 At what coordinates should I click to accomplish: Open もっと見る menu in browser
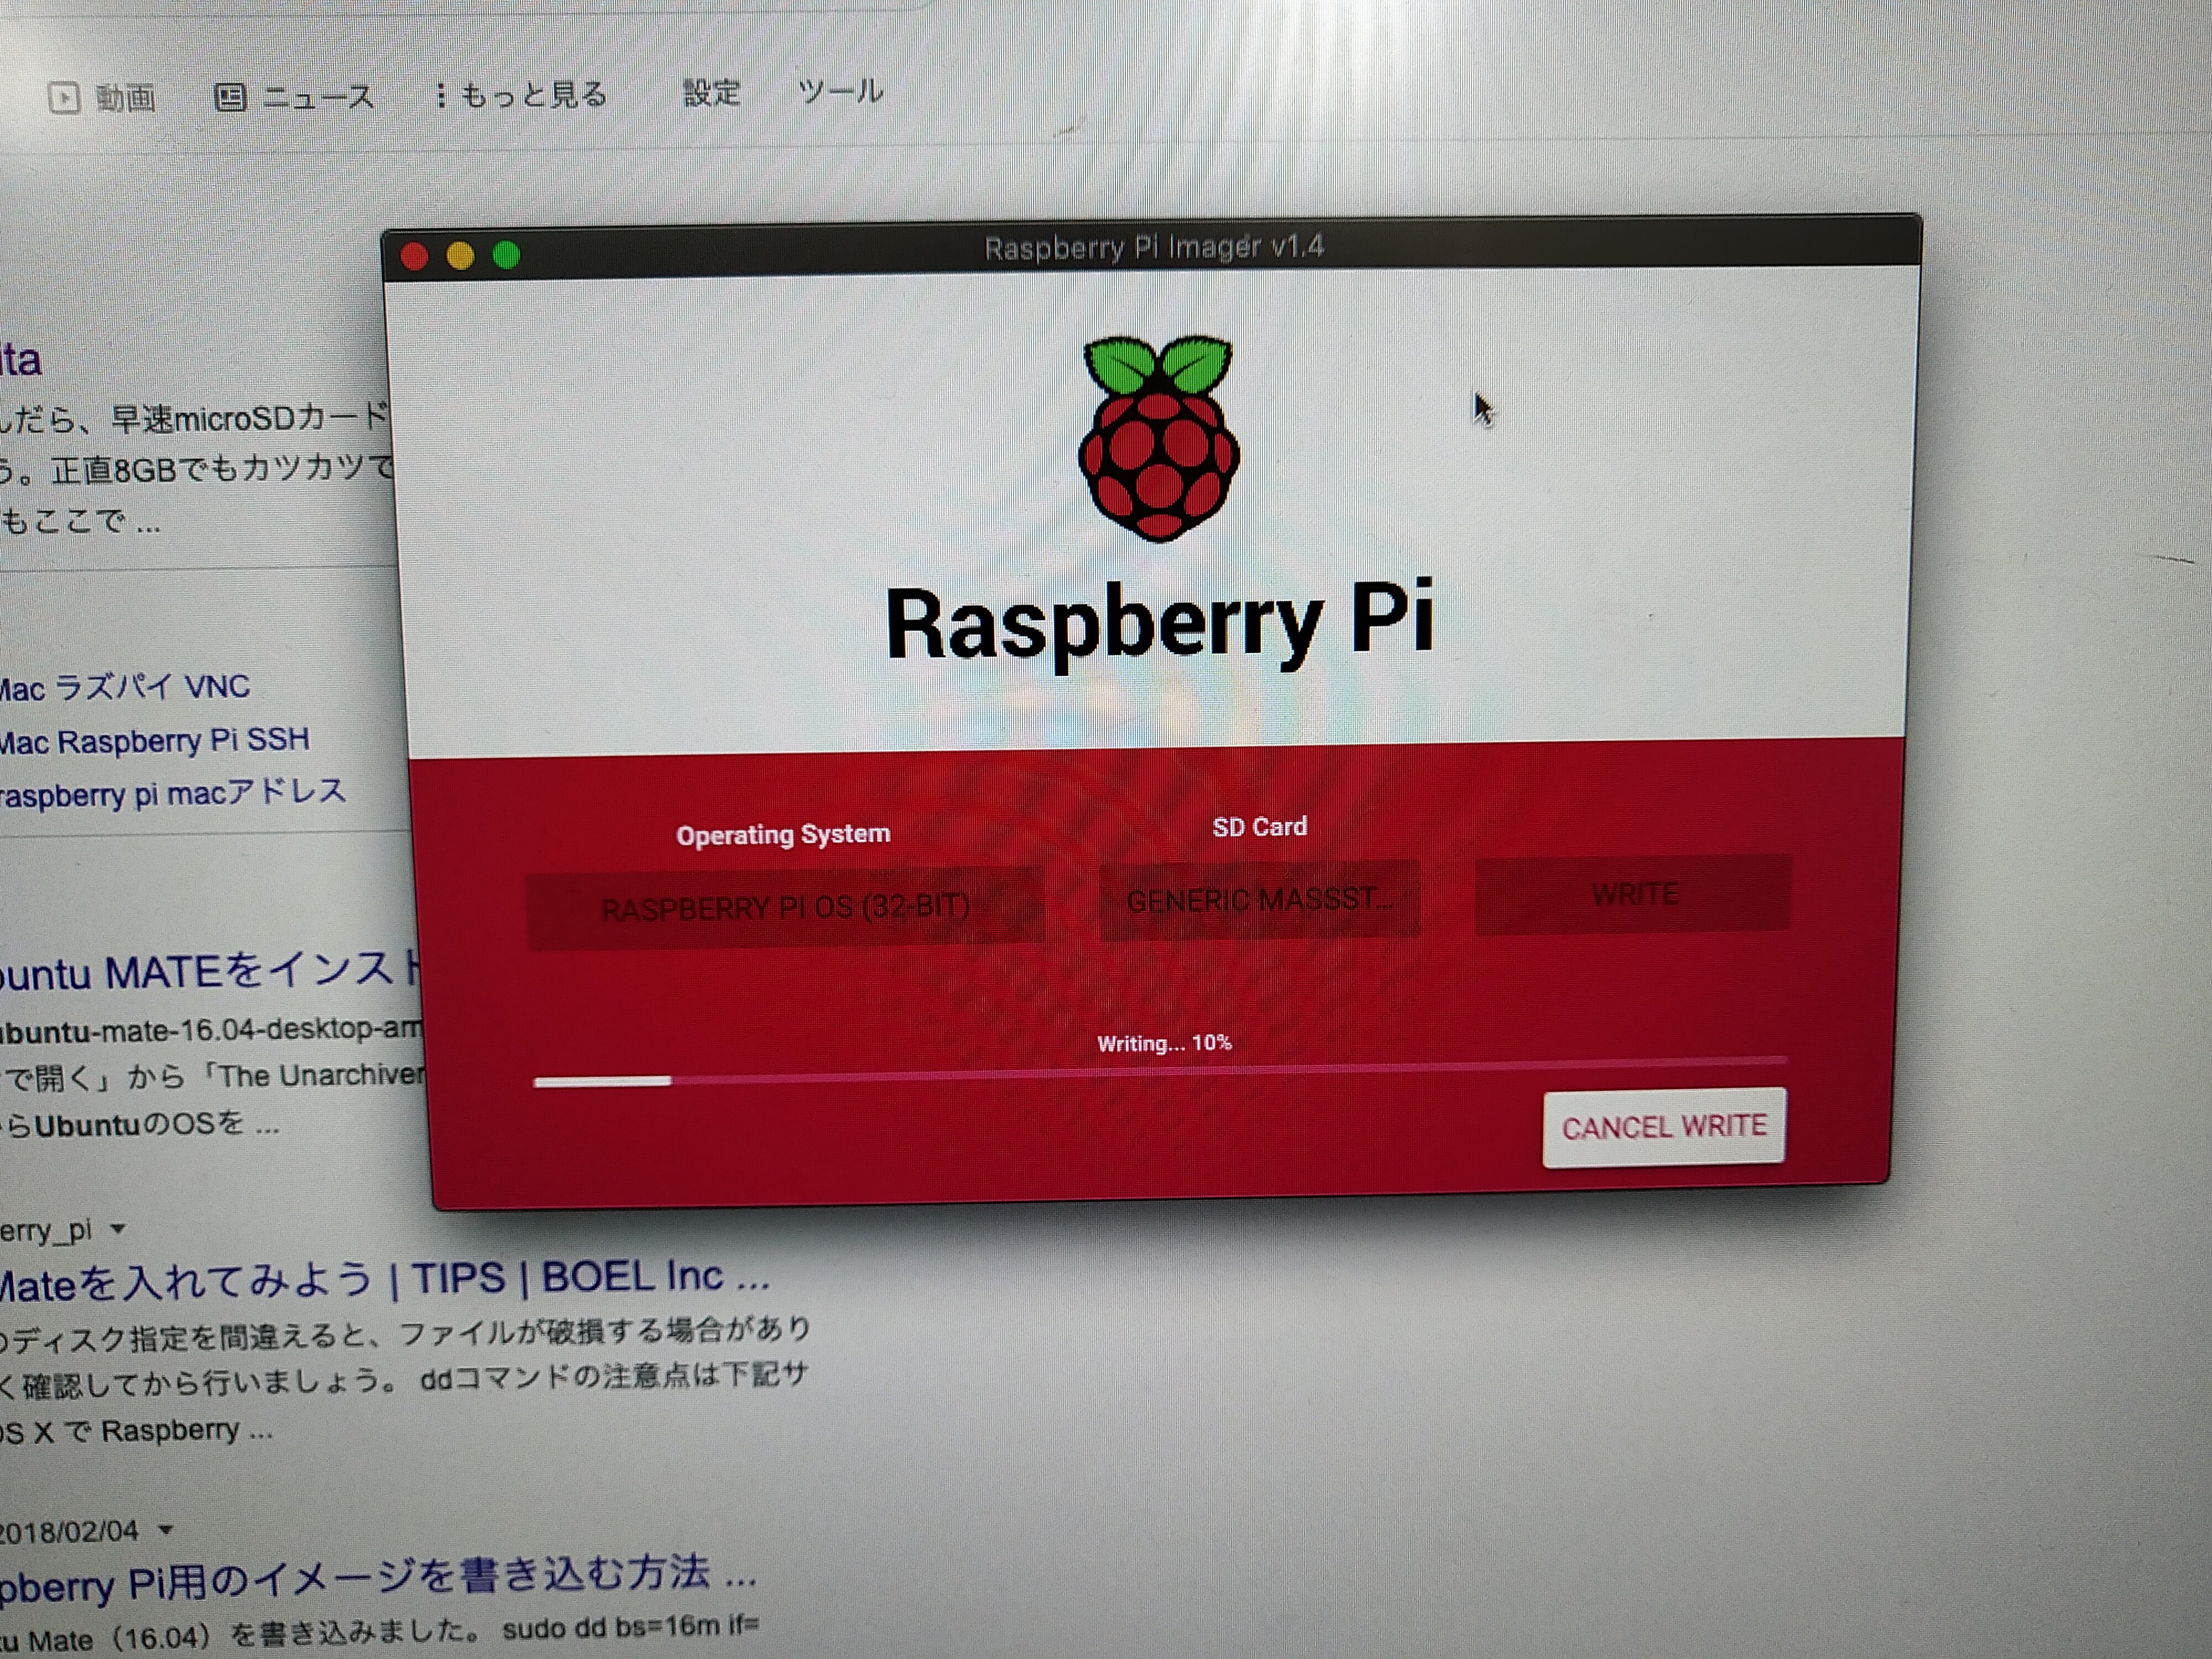click(522, 95)
